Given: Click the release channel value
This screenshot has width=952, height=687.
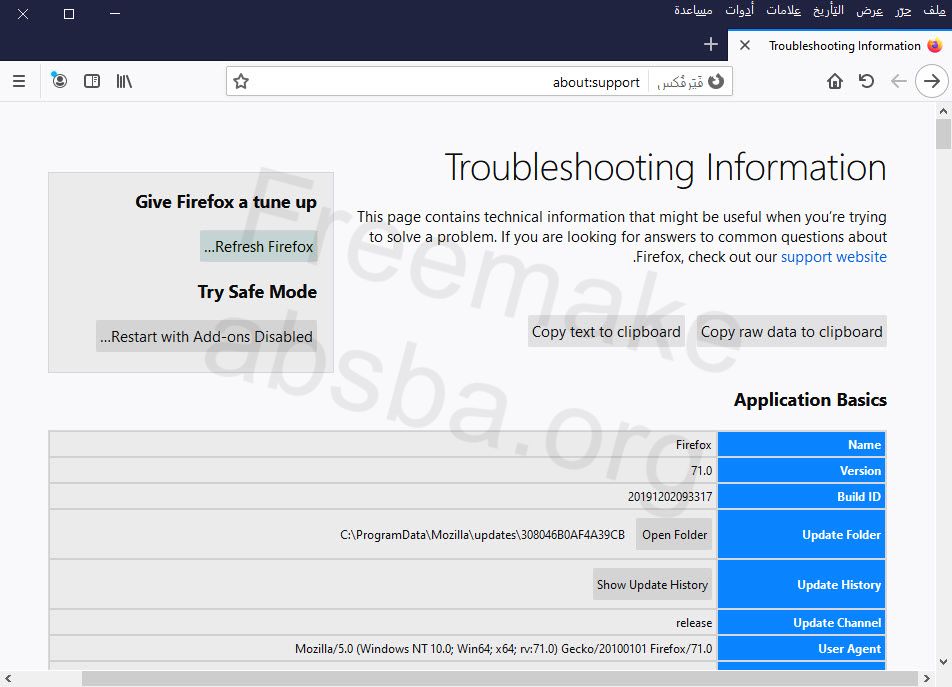Looking at the screenshot, I should click(x=694, y=623).
